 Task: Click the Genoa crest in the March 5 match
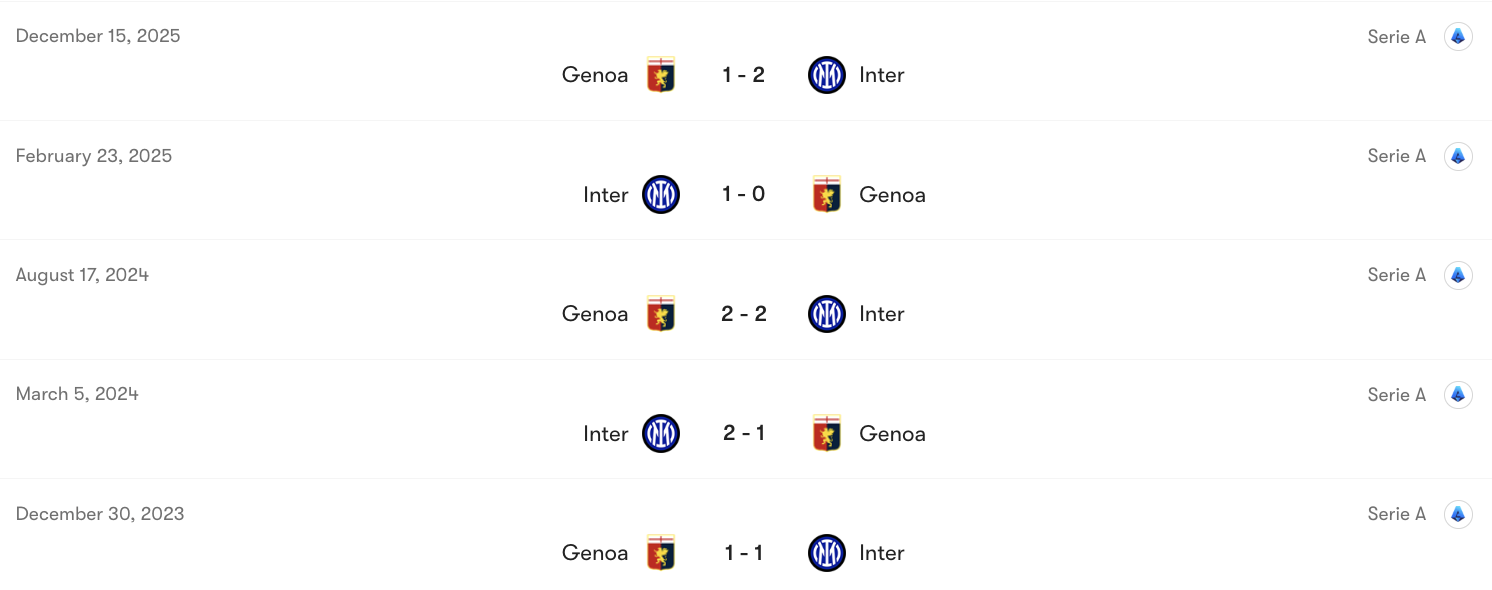827,433
